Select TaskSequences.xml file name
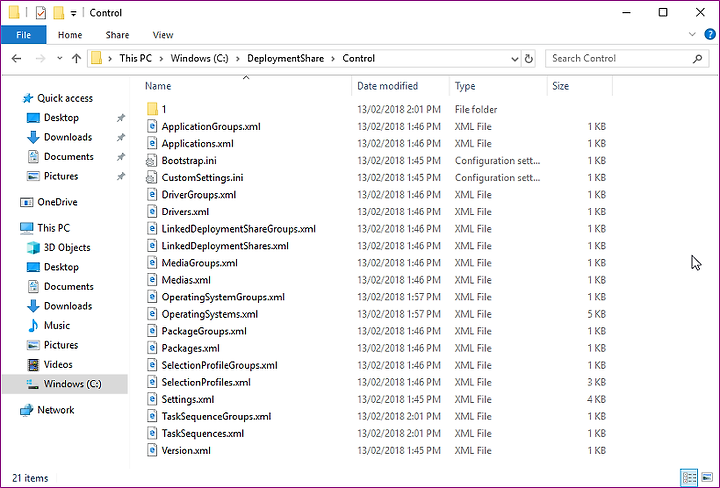Image resolution: width=720 pixels, height=488 pixels. (203, 433)
